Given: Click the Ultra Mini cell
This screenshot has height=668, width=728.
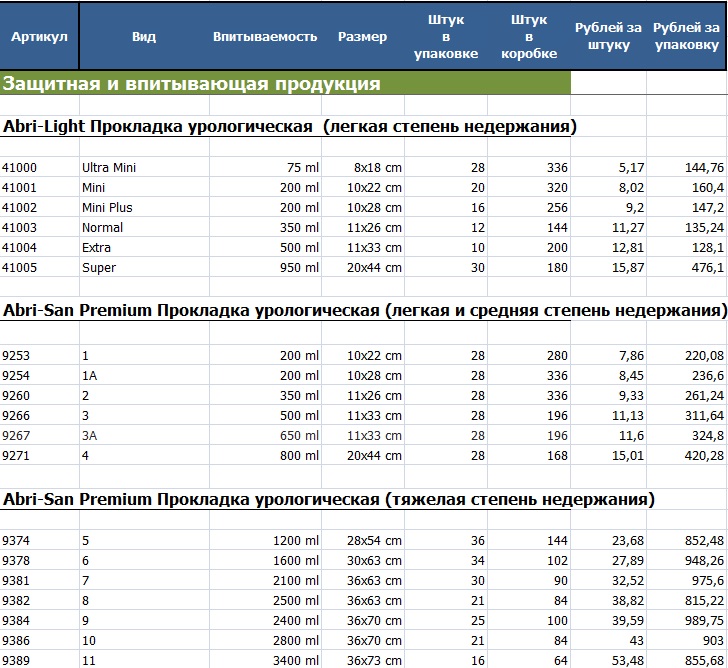Looking at the screenshot, I should point(144,168).
